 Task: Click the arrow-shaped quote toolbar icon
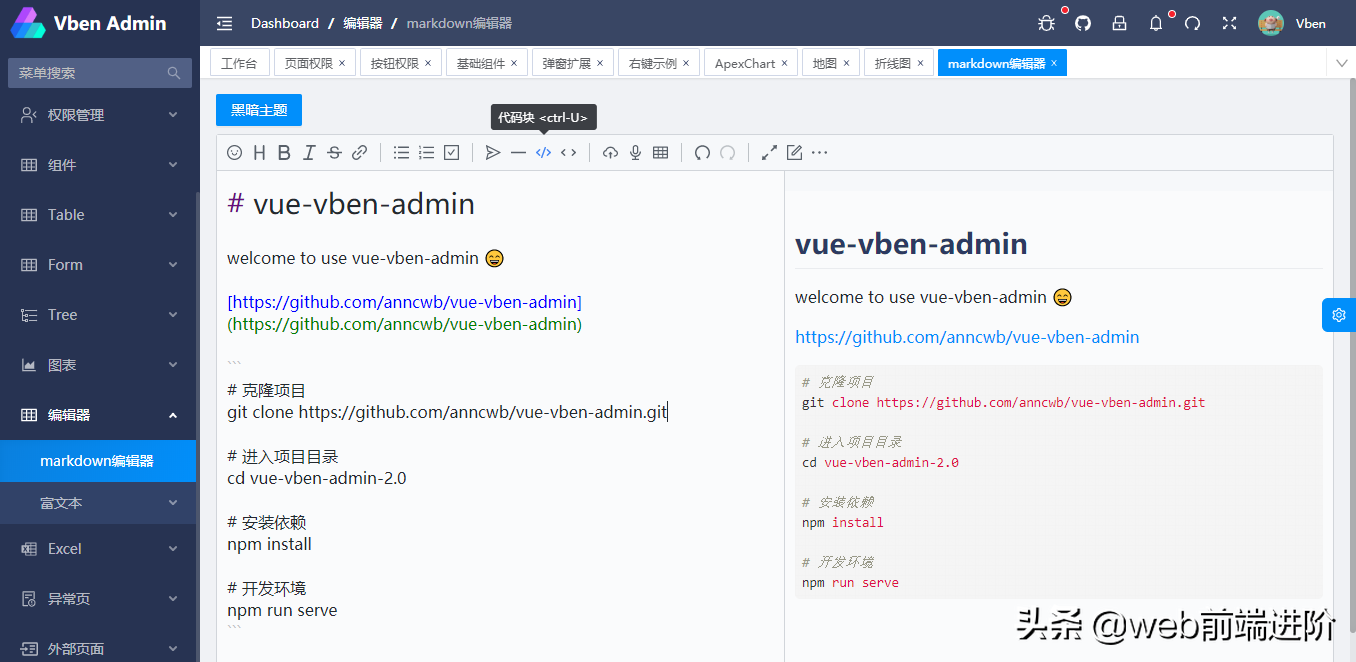click(x=493, y=153)
